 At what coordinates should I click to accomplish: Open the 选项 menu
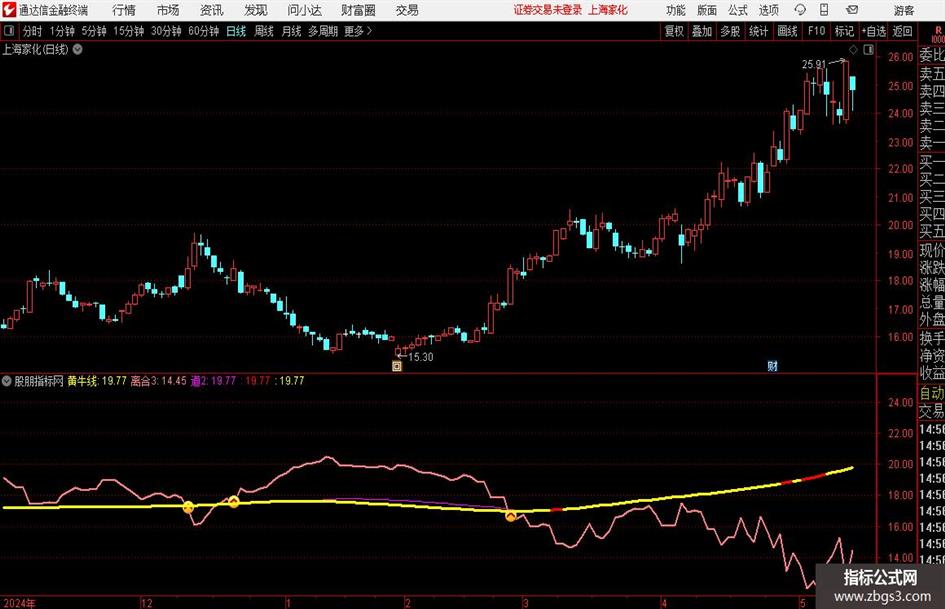pyautogui.click(x=768, y=10)
